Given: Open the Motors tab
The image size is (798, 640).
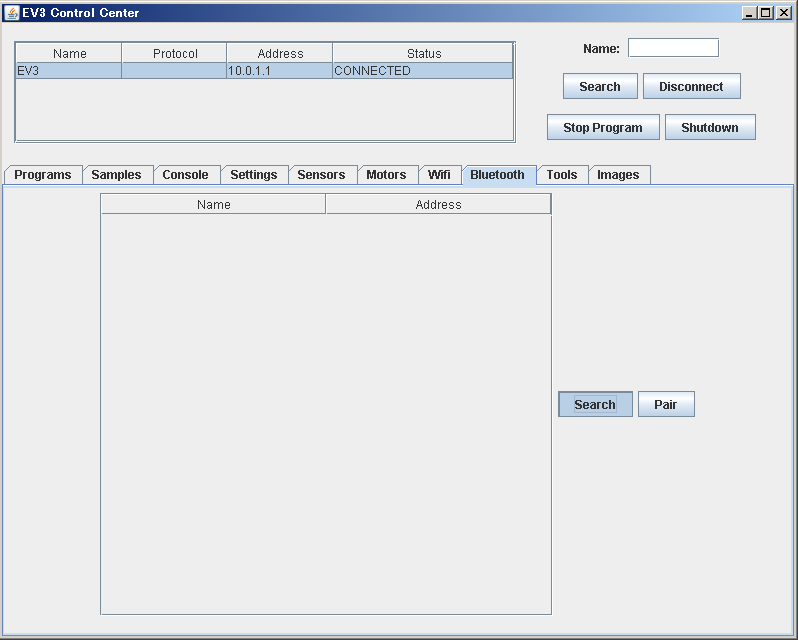Looking at the screenshot, I should click(386, 174).
